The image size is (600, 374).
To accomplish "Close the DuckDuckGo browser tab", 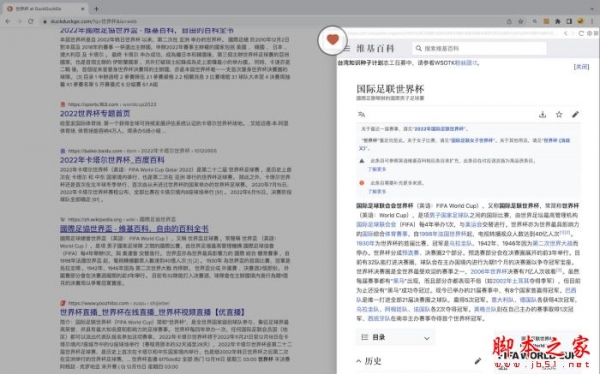I will point(83,8).
